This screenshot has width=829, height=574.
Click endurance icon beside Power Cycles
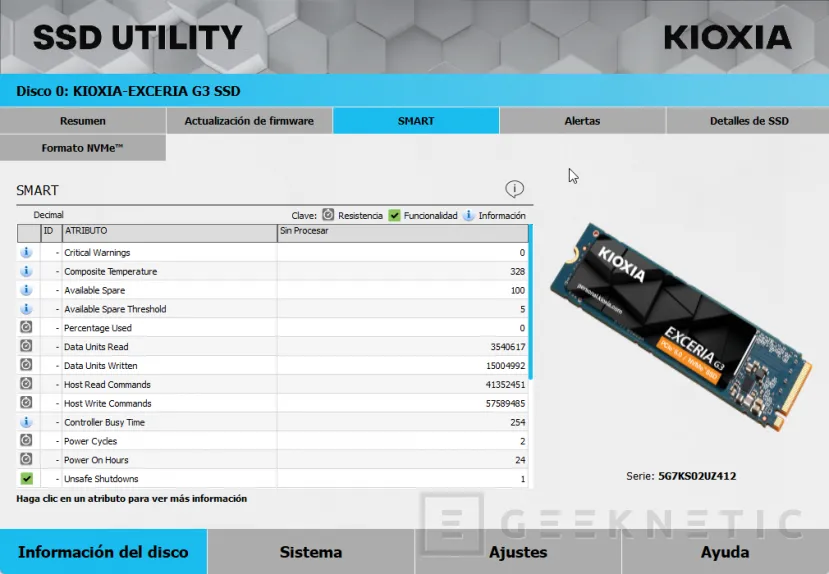[26, 440]
